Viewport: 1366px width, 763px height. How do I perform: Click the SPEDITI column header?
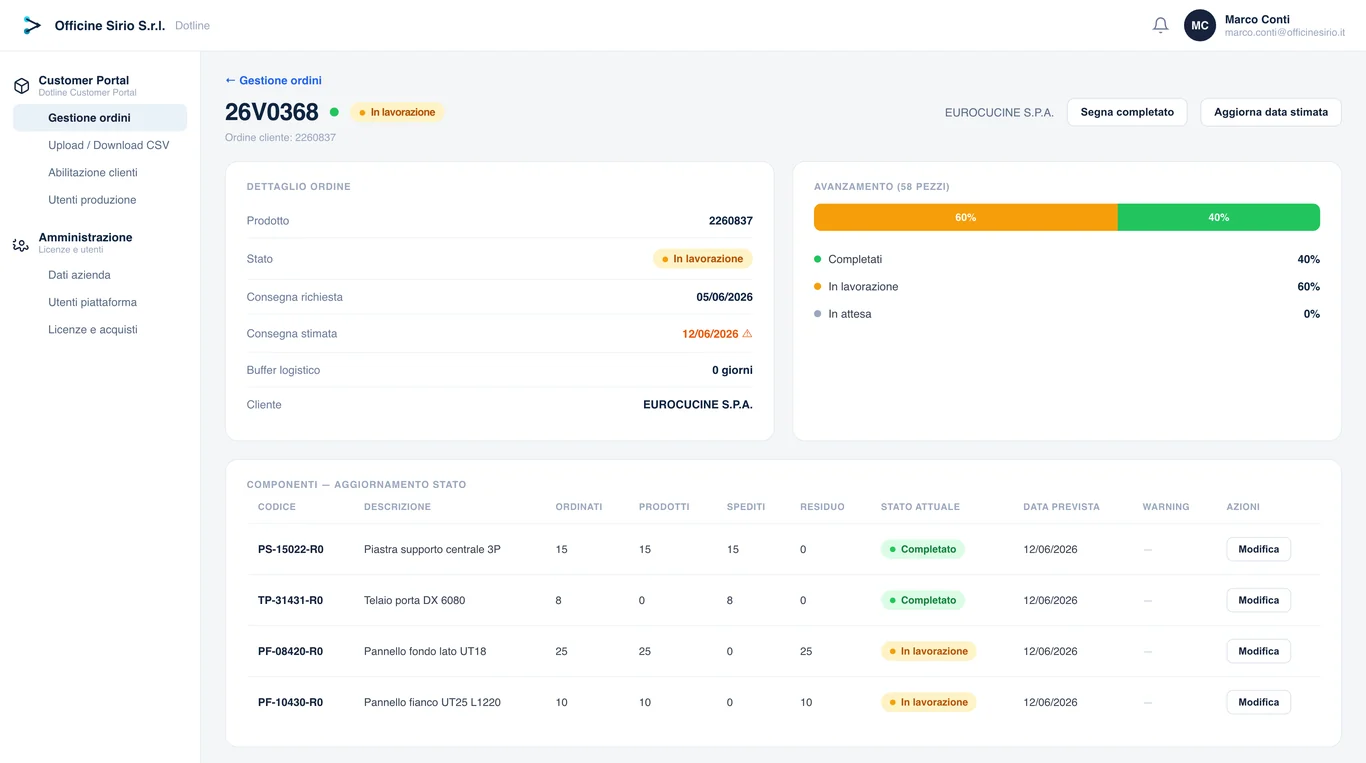point(746,507)
